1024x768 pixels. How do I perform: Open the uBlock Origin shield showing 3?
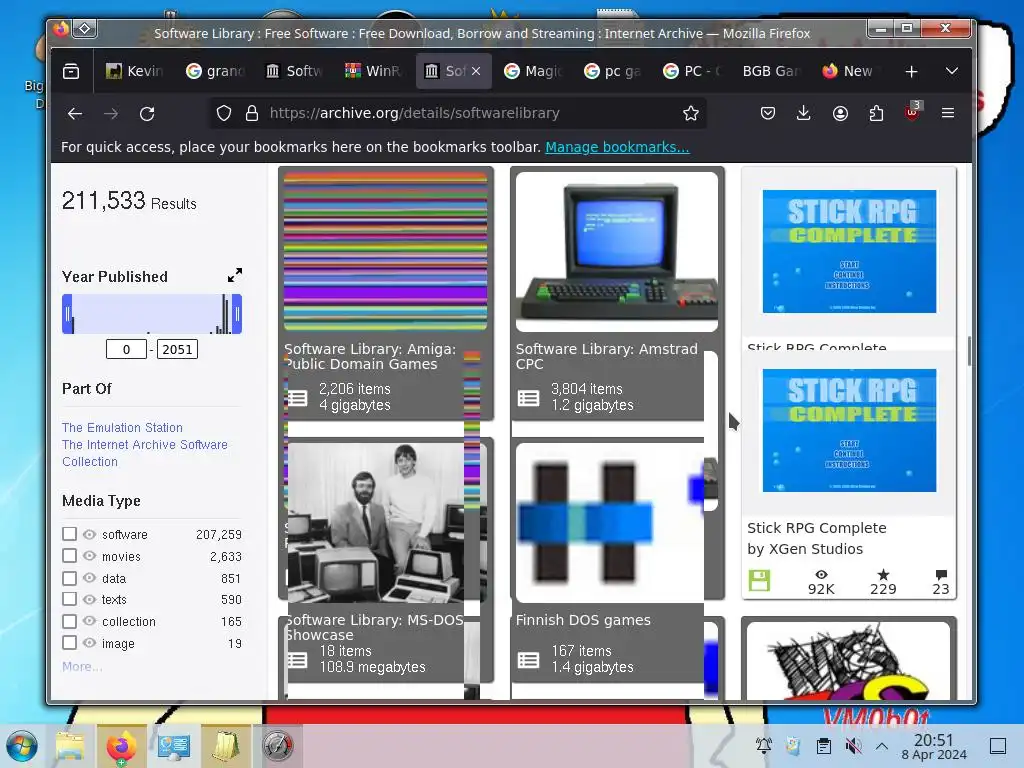[x=912, y=111]
